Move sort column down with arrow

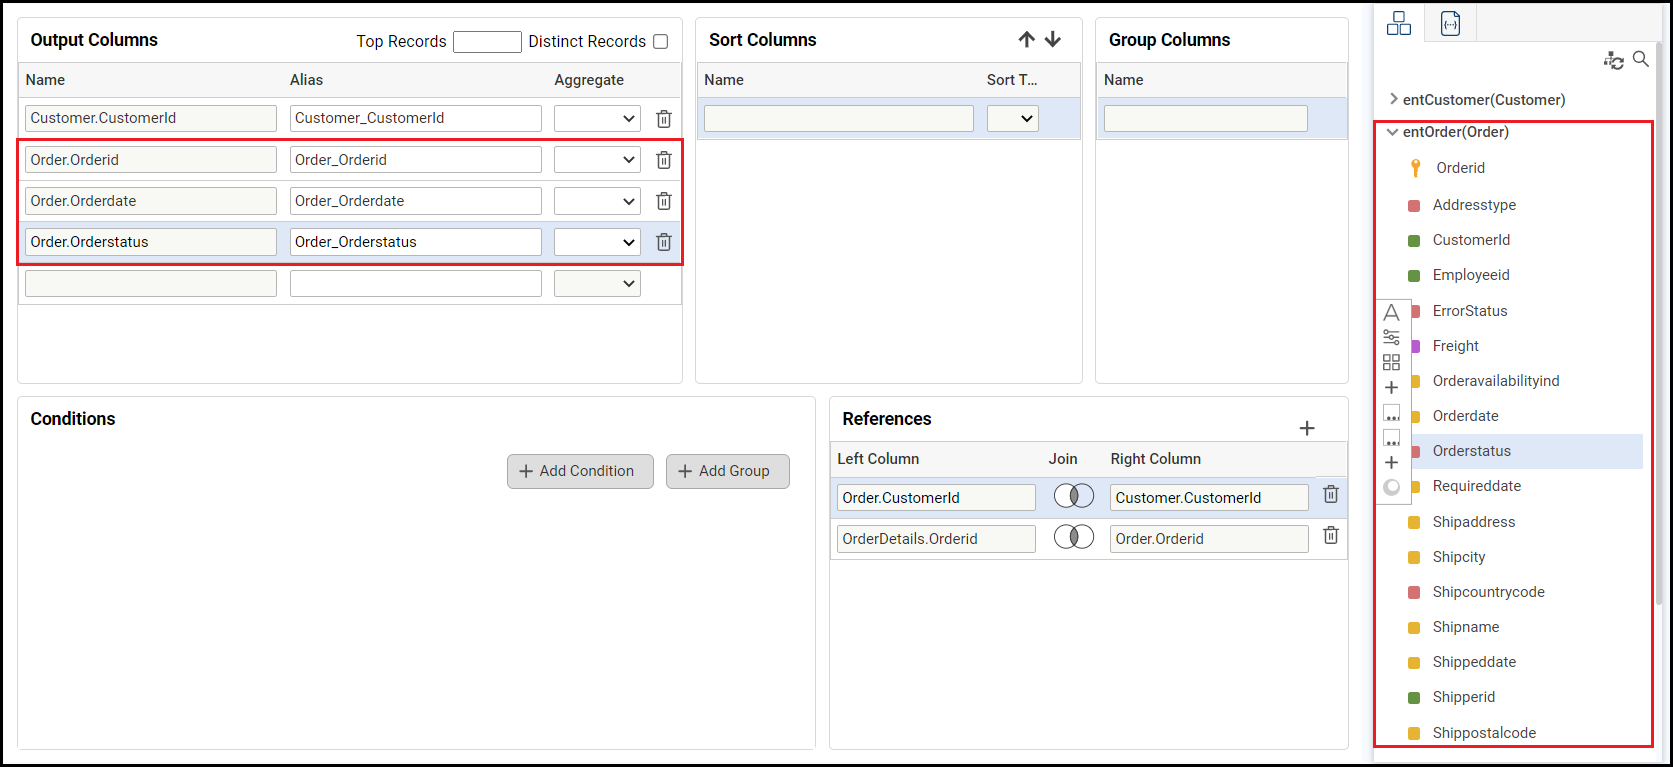pyautogui.click(x=1053, y=40)
